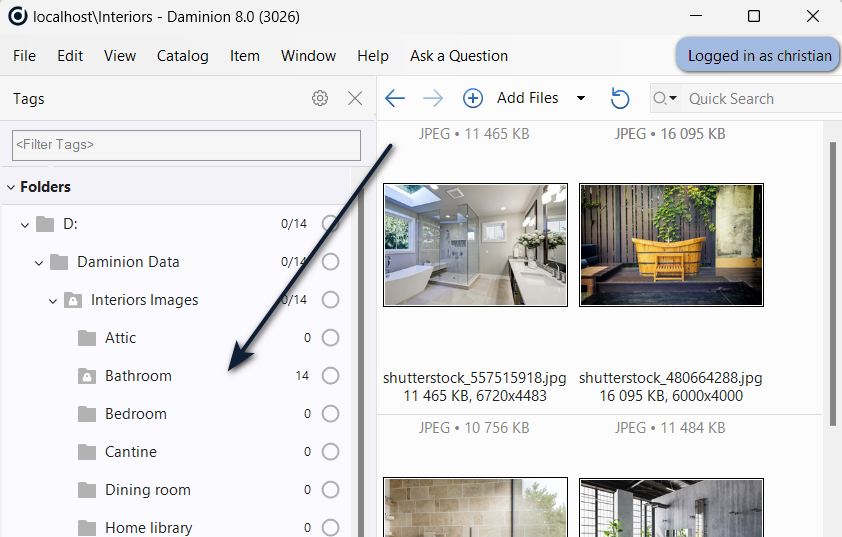Click the Quick Search magnifier icon
This screenshot has width=842, height=537.
tap(661, 98)
